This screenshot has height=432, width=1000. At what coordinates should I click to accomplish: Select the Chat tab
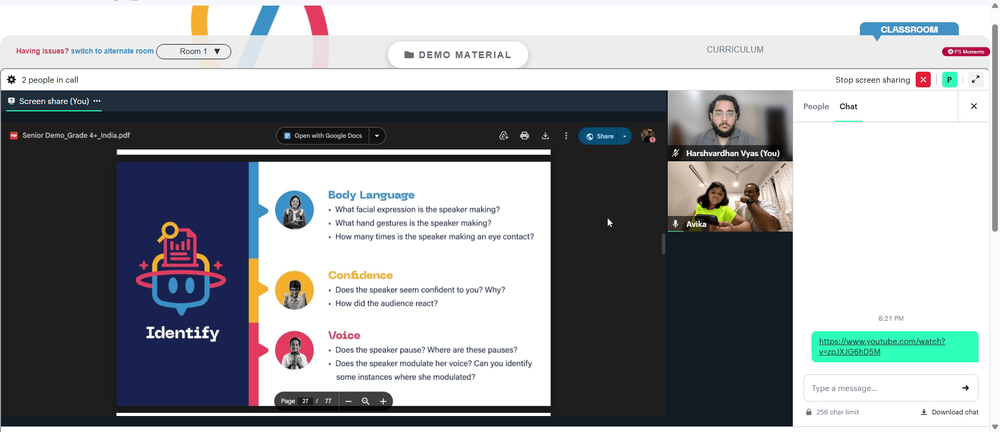pyautogui.click(x=848, y=107)
